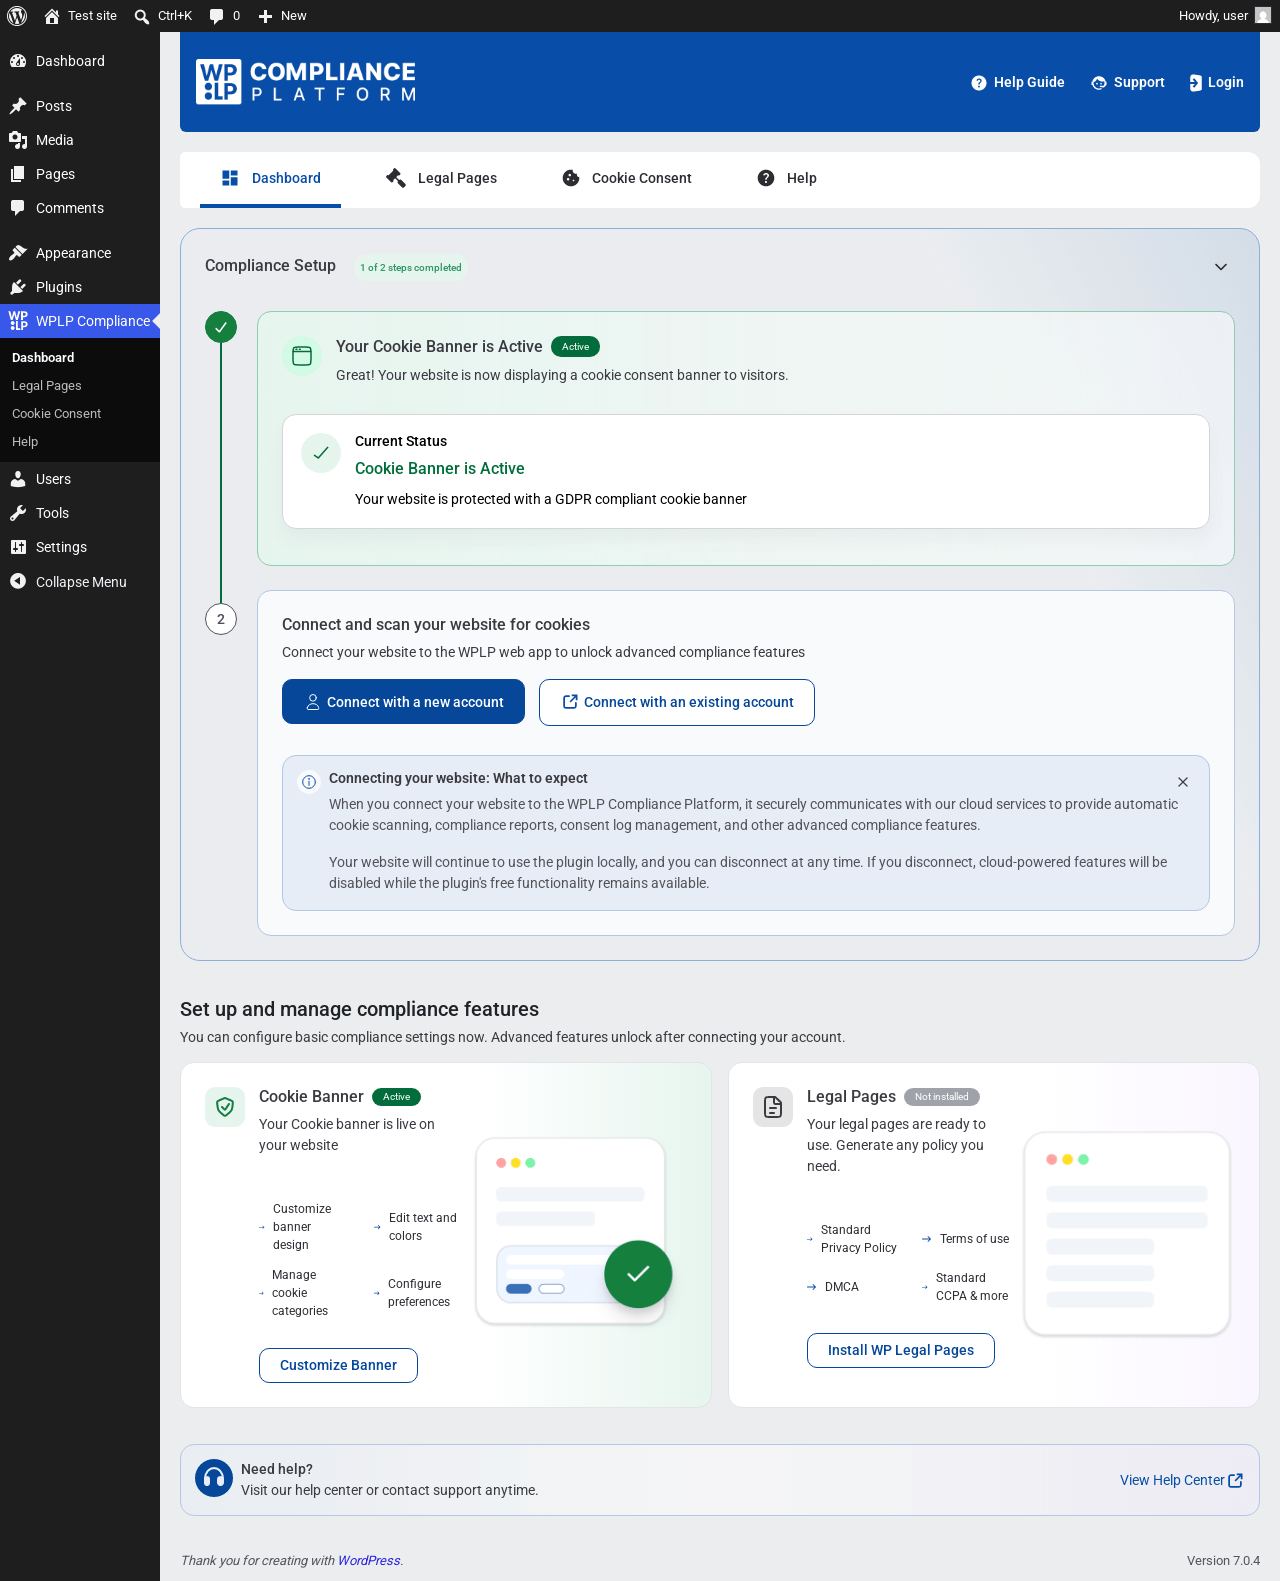
Task: Open the Appearance menu
Action: (x=80, y=253)
